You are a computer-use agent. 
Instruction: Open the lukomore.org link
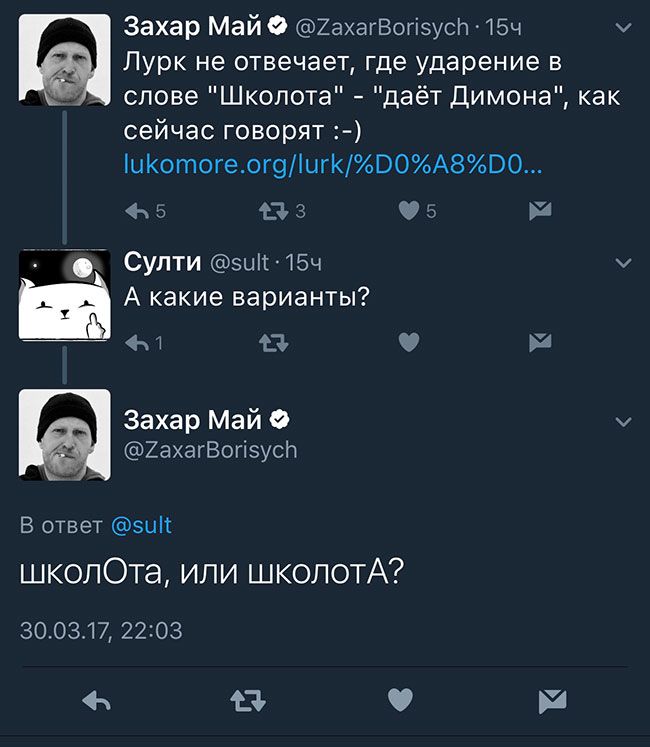[333, 163]
